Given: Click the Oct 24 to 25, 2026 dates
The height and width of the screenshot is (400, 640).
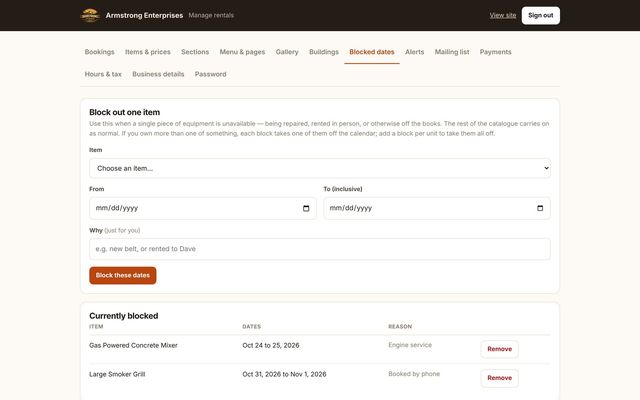Looking at the screenshot, I should 271,345.
